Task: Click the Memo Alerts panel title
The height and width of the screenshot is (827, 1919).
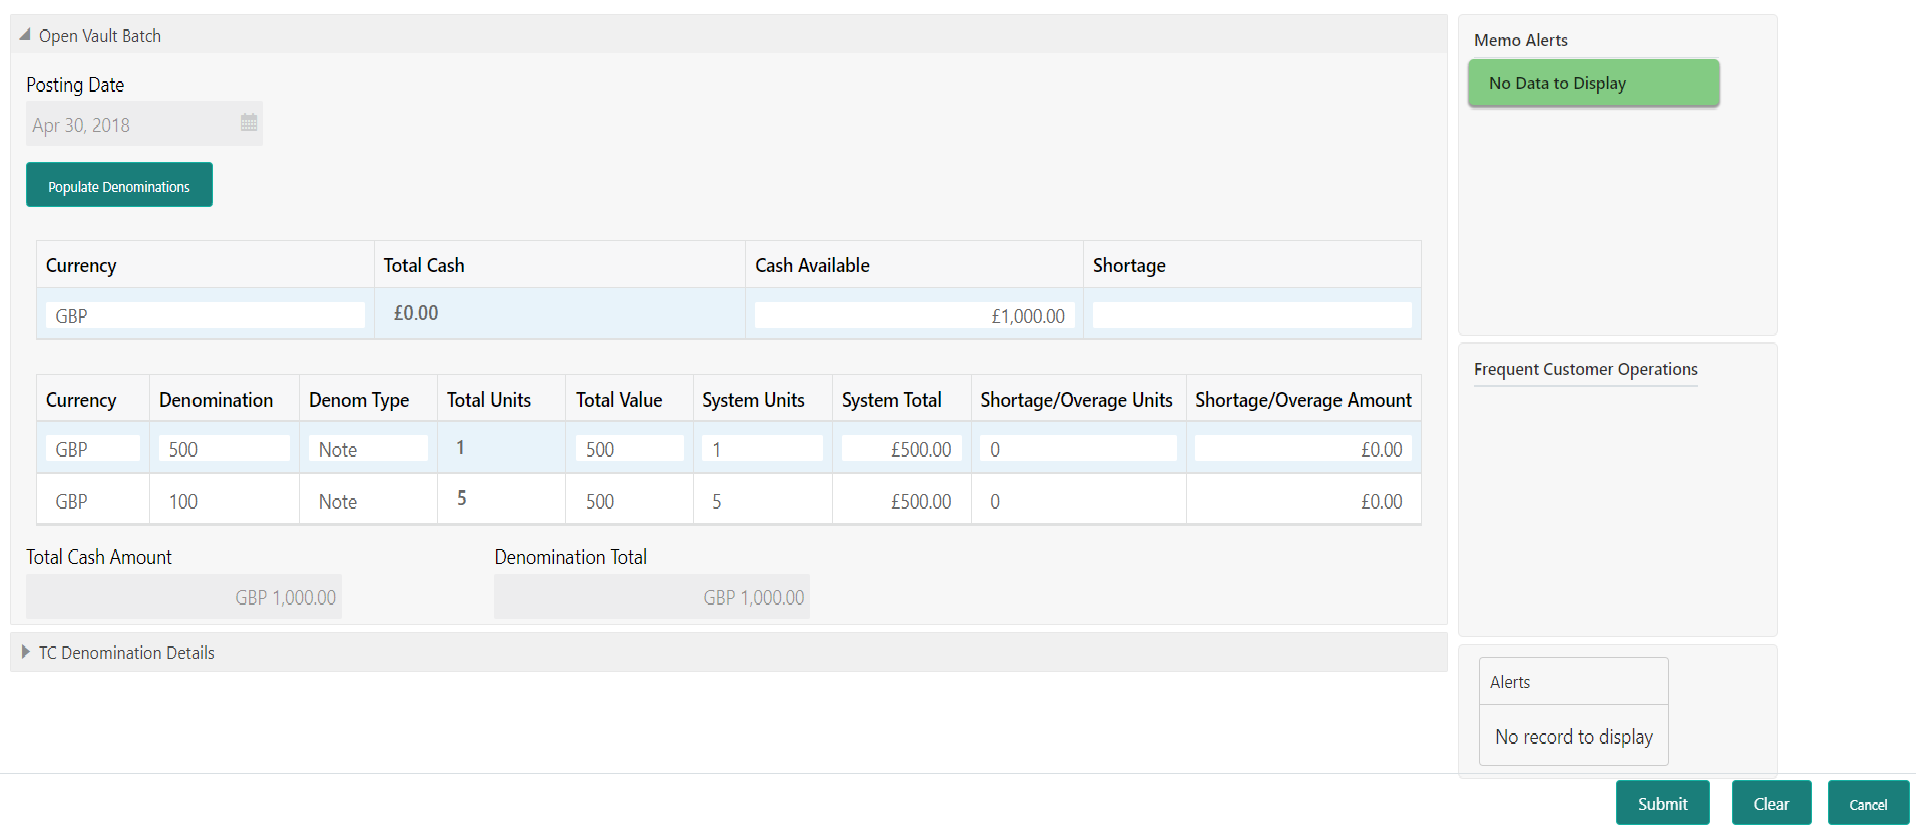Action: pos(1521,40)
